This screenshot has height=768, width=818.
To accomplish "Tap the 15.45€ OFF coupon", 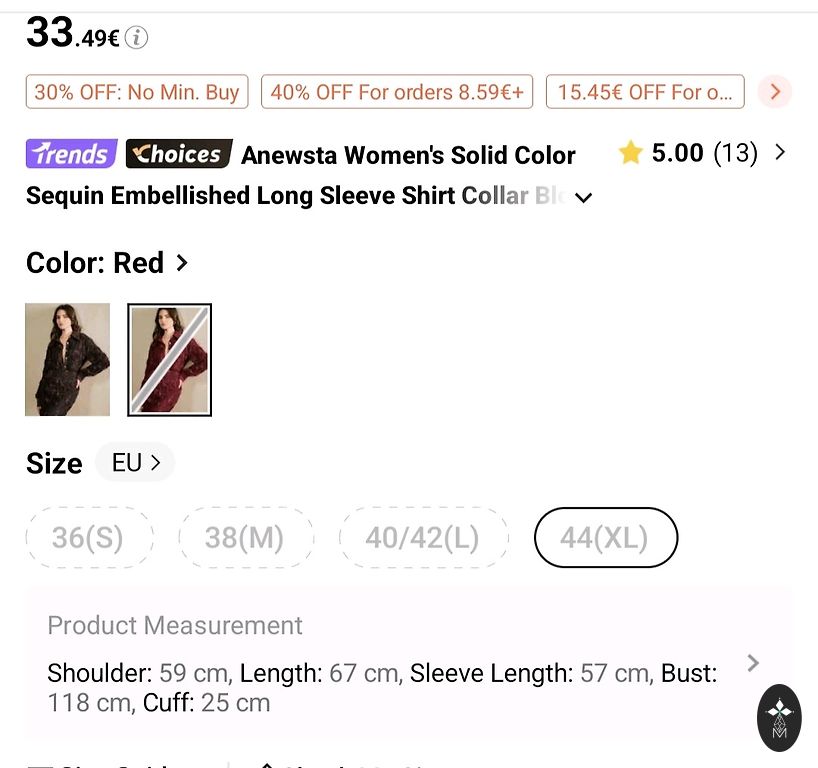I will point(645,92).
